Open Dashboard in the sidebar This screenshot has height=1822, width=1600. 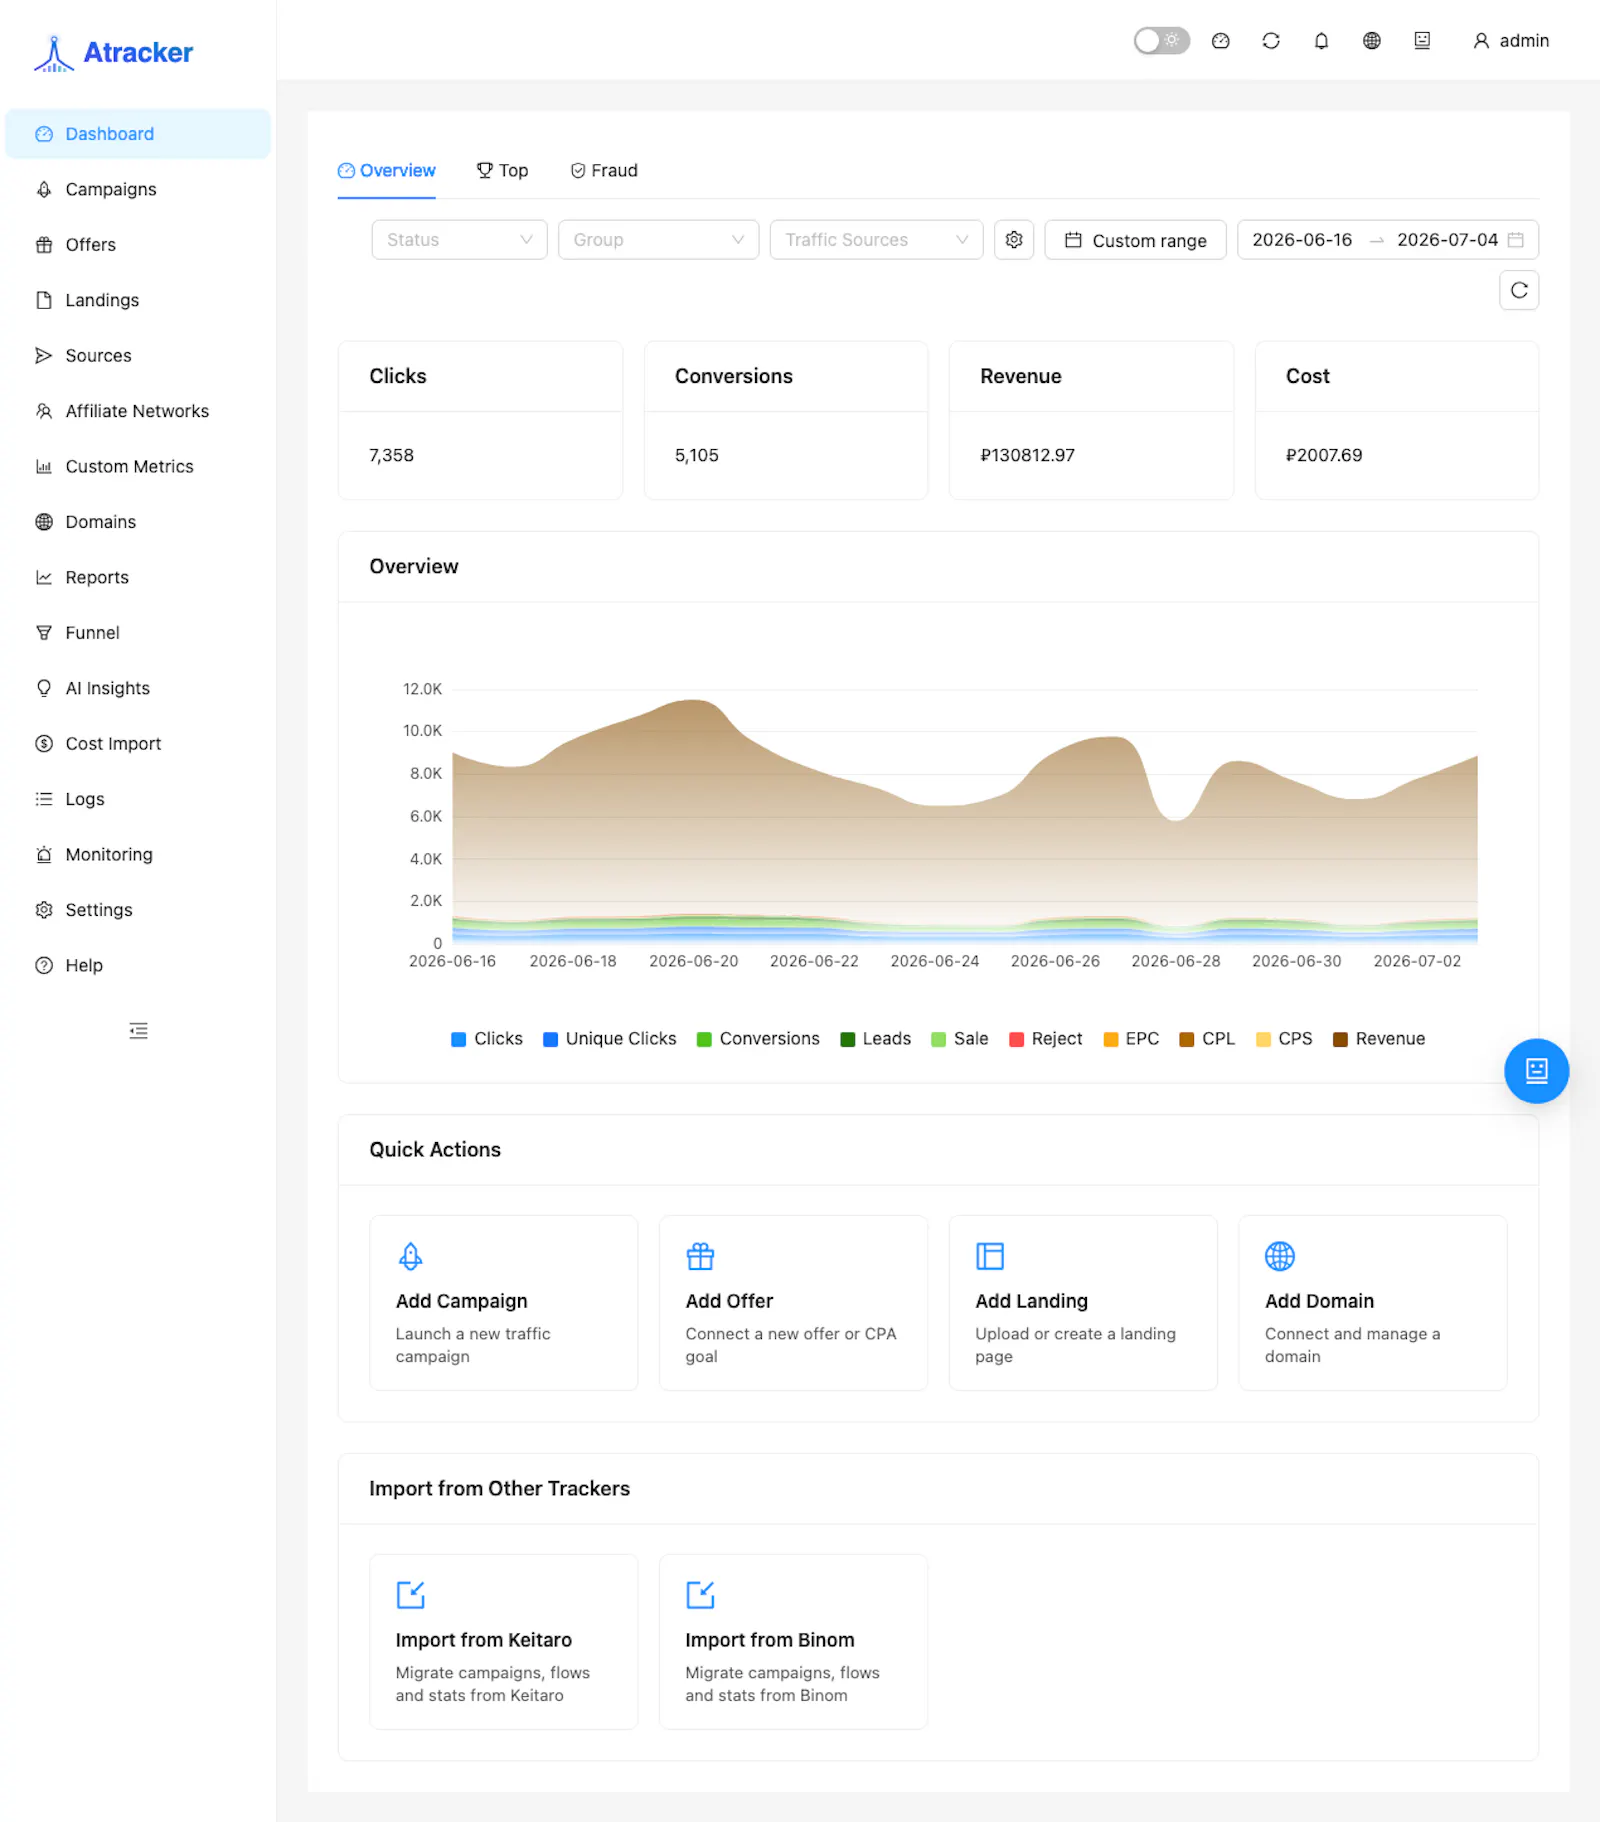(x=138, y=134)
